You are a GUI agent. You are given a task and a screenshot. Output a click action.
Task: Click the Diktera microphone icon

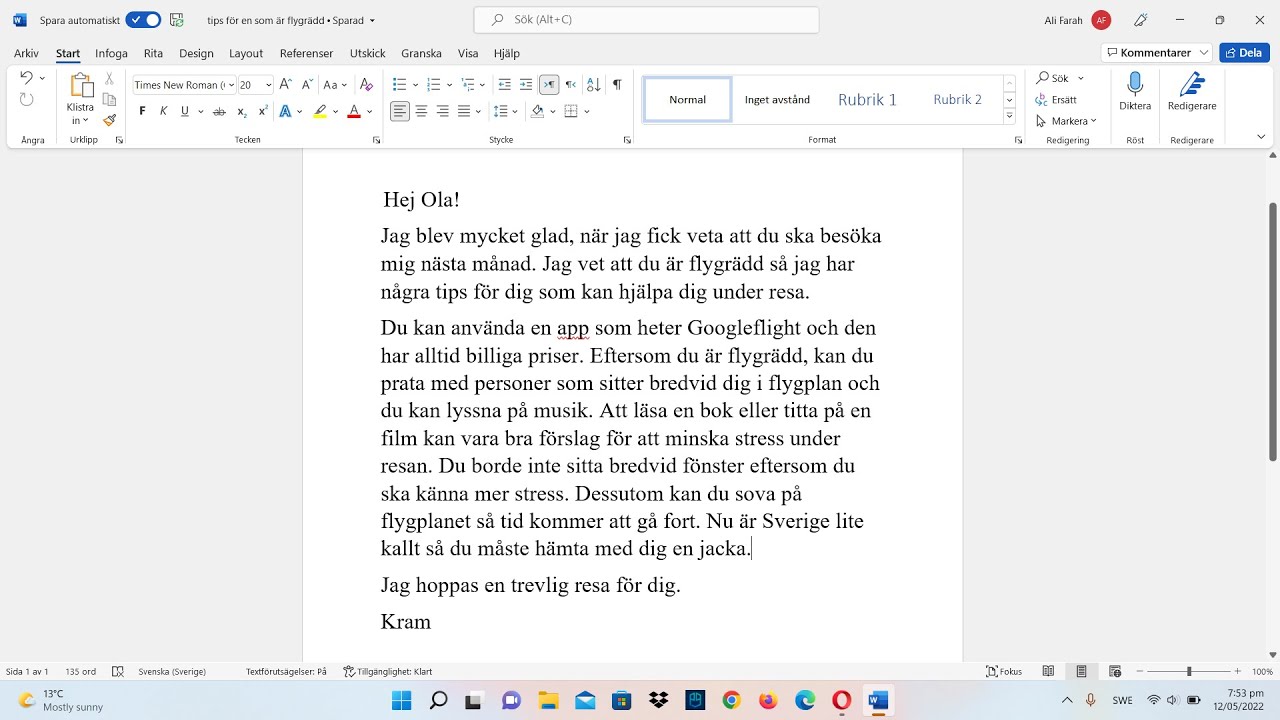[1135, 84]
